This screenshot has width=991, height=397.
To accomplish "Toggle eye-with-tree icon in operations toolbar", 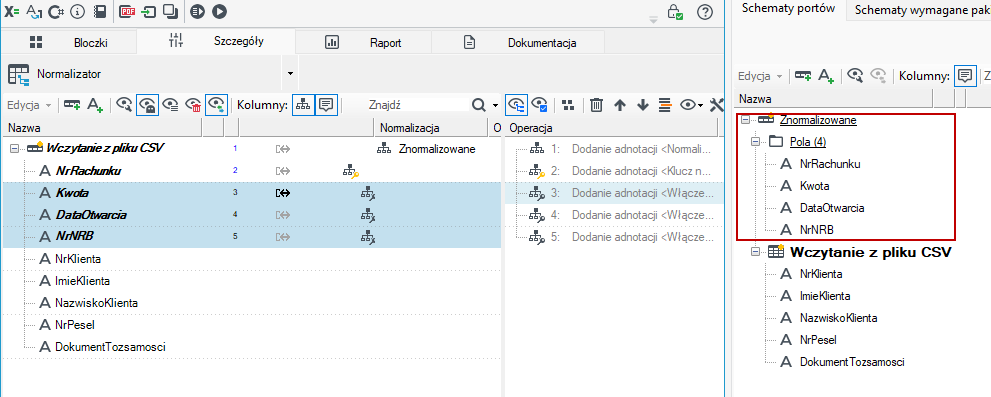I will [x=517, y=105].
